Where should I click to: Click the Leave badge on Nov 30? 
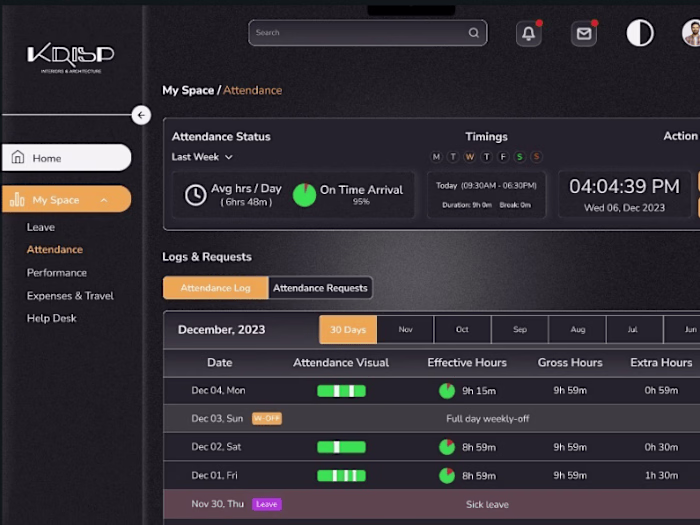click(267, 504)
